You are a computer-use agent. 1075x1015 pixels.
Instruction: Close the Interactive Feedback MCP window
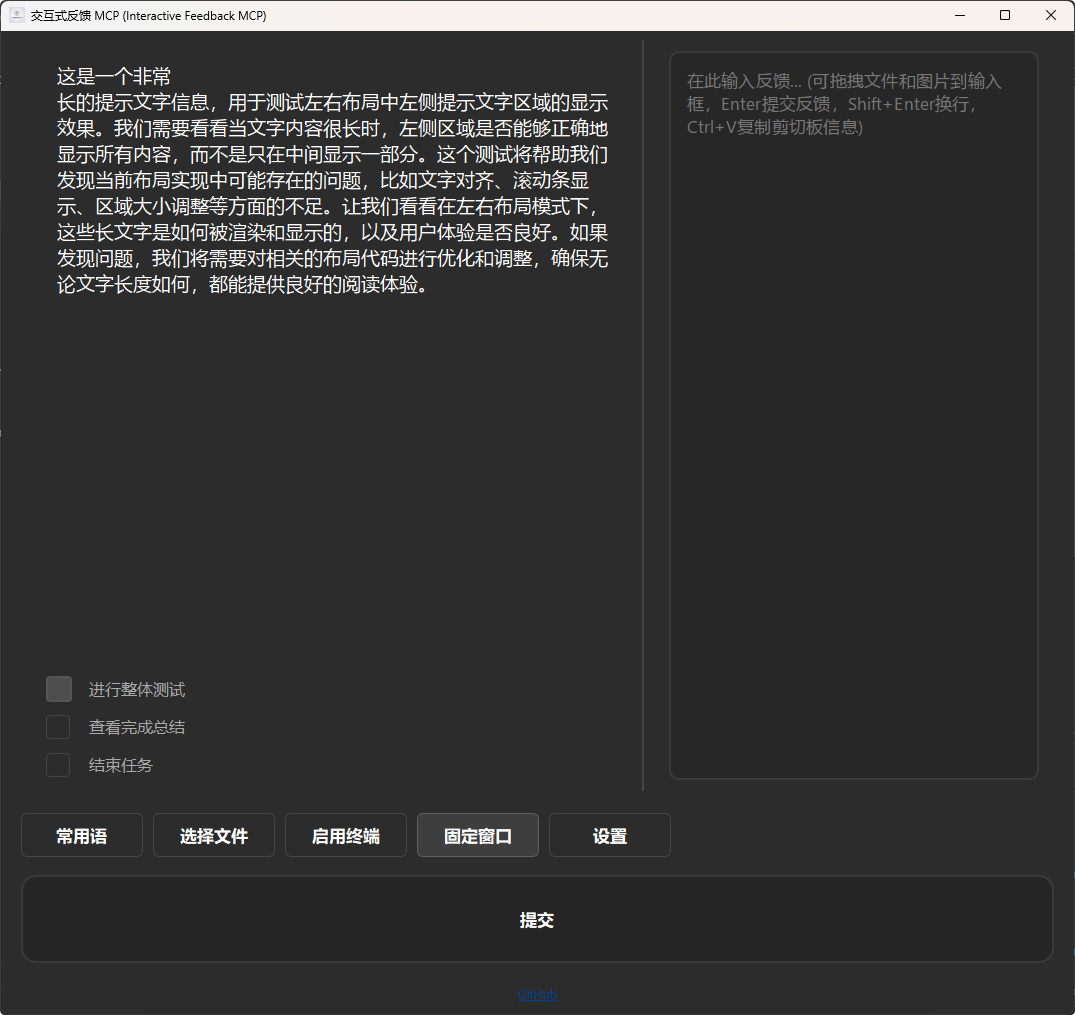(x=1050, y=15)
